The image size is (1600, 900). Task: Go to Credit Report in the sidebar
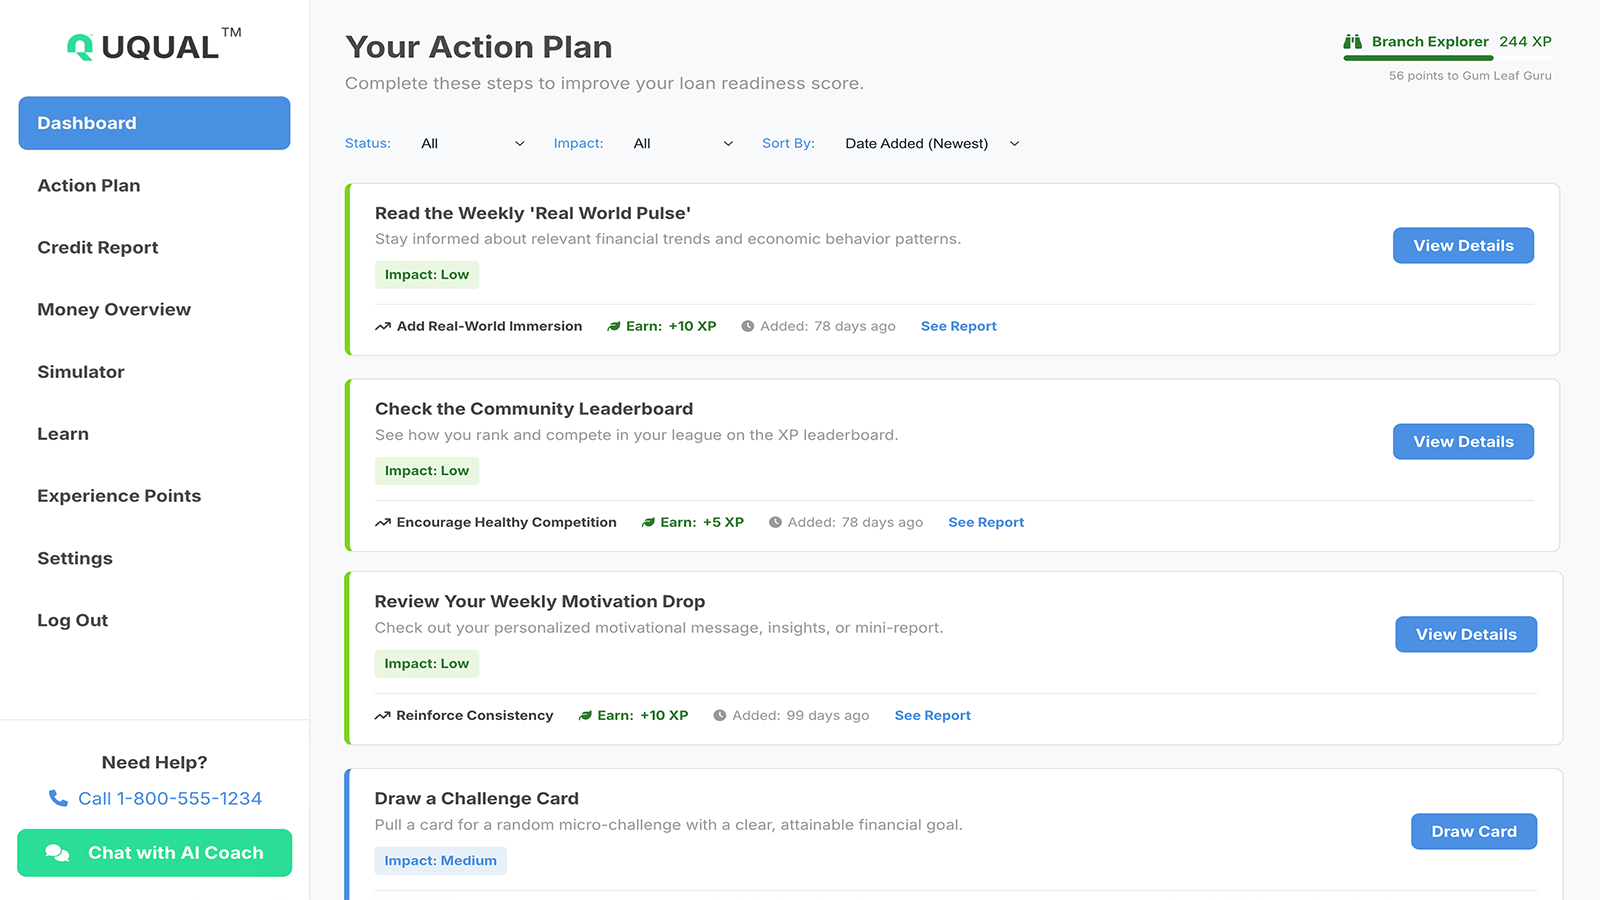click(98, 248)
